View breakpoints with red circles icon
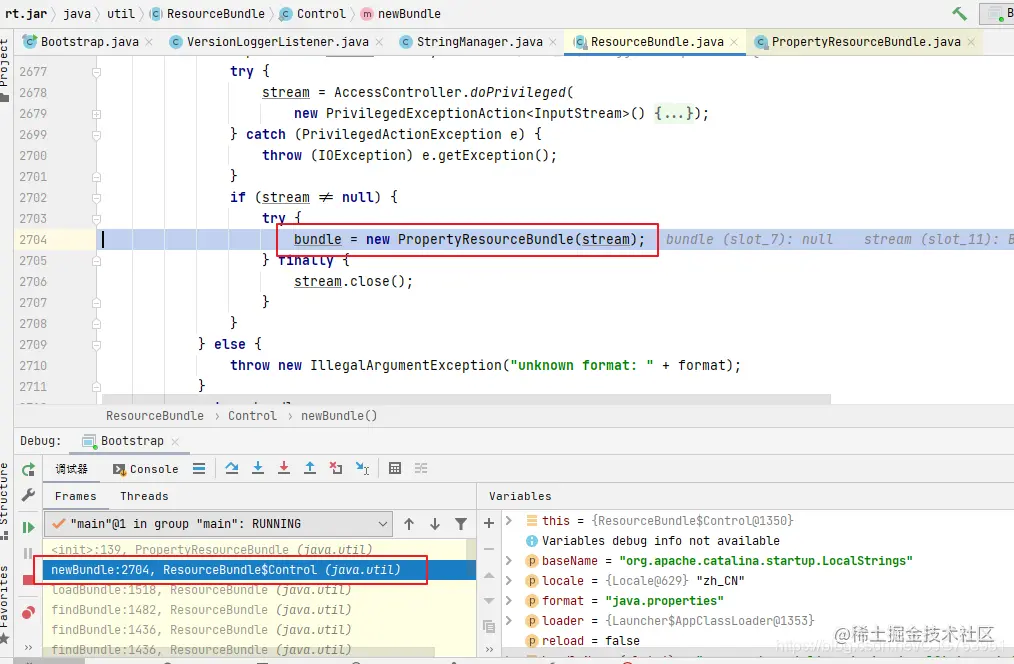This screenshot has height=664, width=1014. (28, 612)
